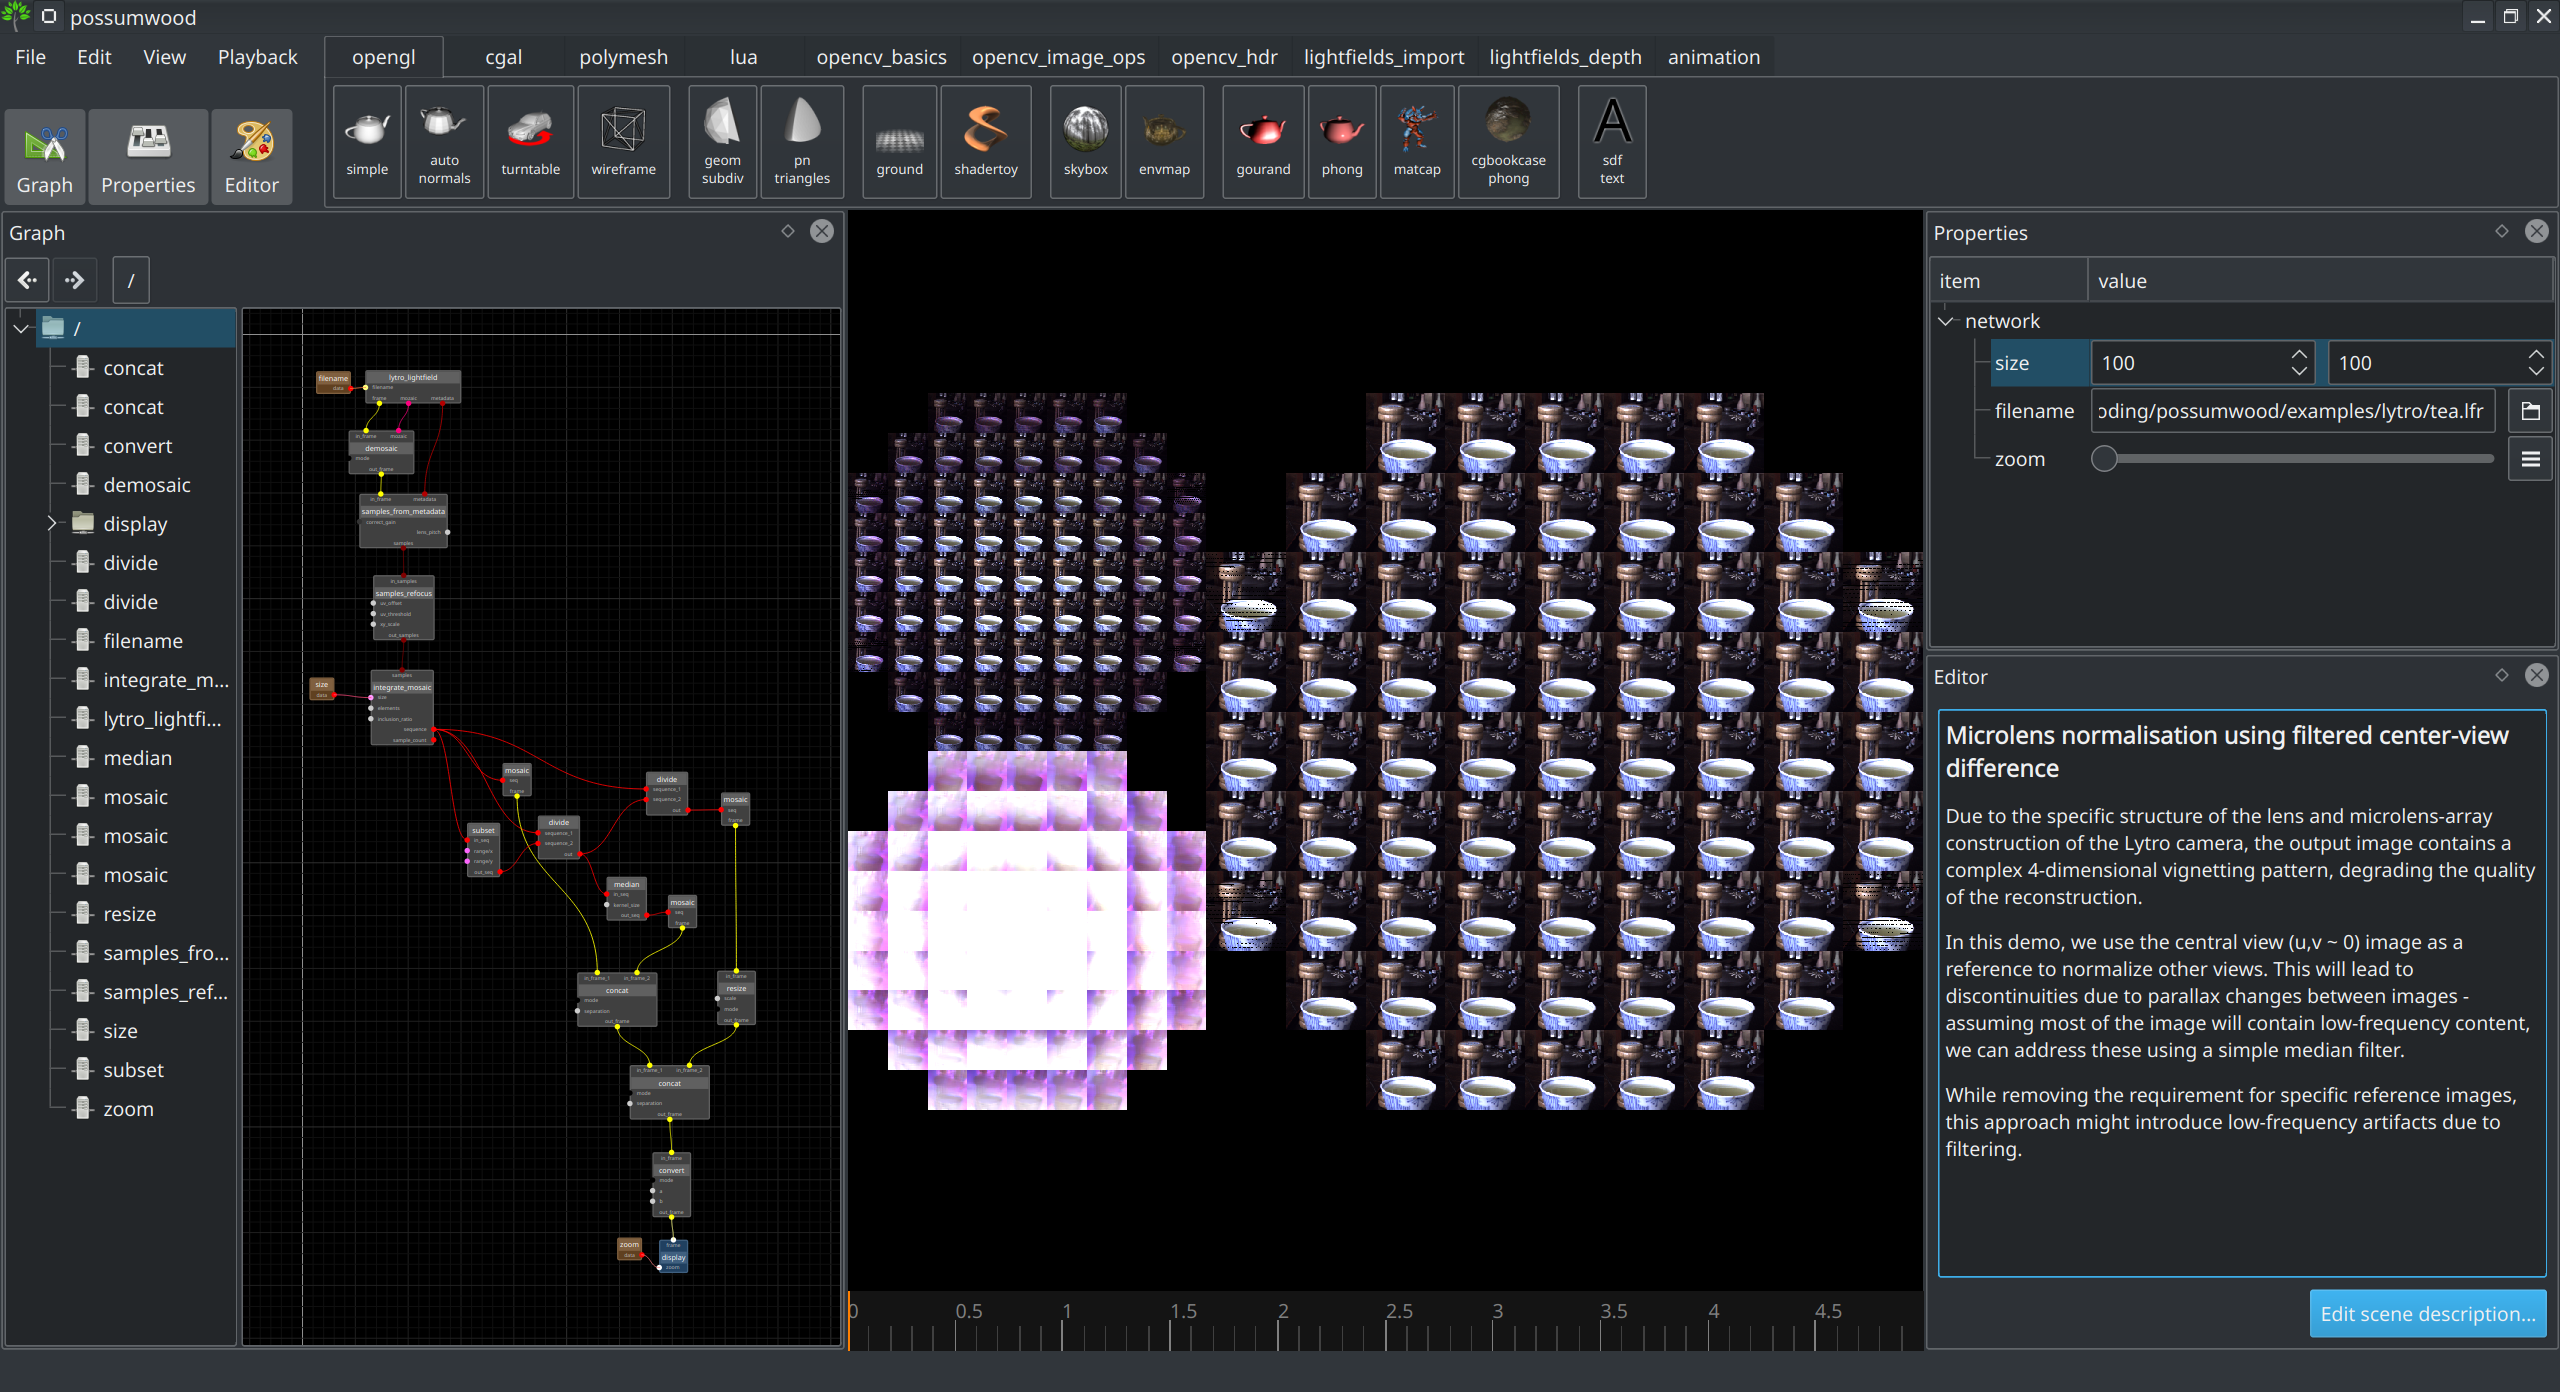Insert the matcap shader node
This screenshot has height=1392, width=2560.
[1416, 142]
